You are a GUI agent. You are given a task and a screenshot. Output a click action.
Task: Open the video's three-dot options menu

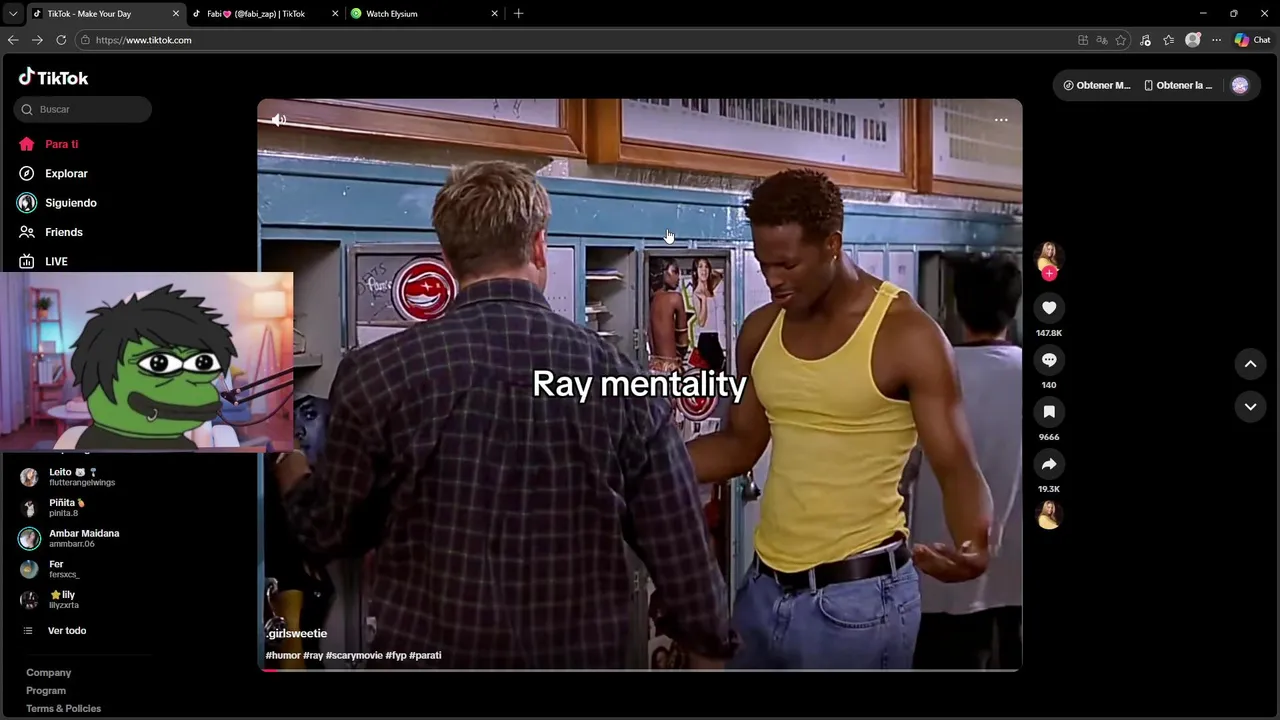click(x=1001, y=120)
